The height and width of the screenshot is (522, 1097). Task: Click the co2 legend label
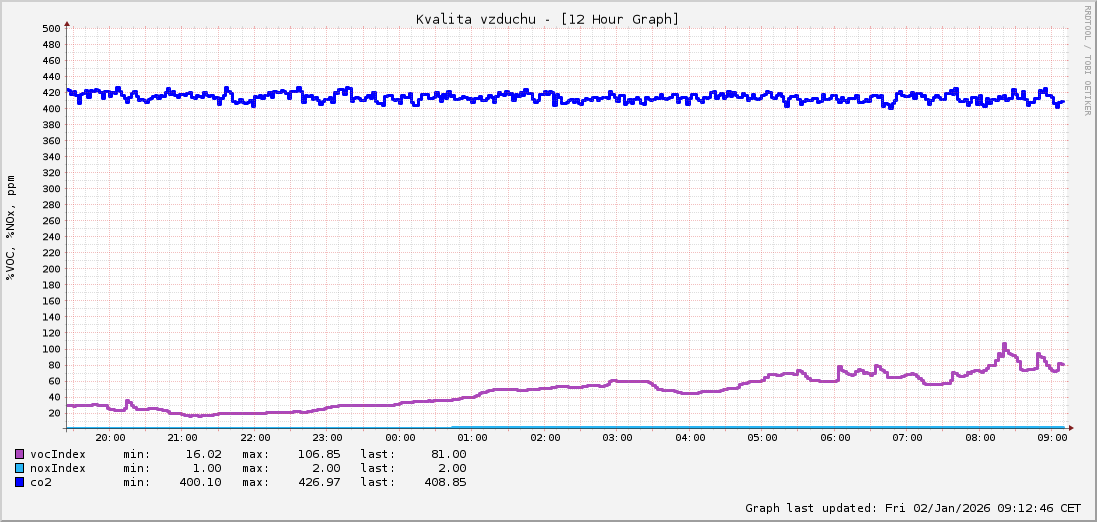pyautogui.click(x=41, y=482)
